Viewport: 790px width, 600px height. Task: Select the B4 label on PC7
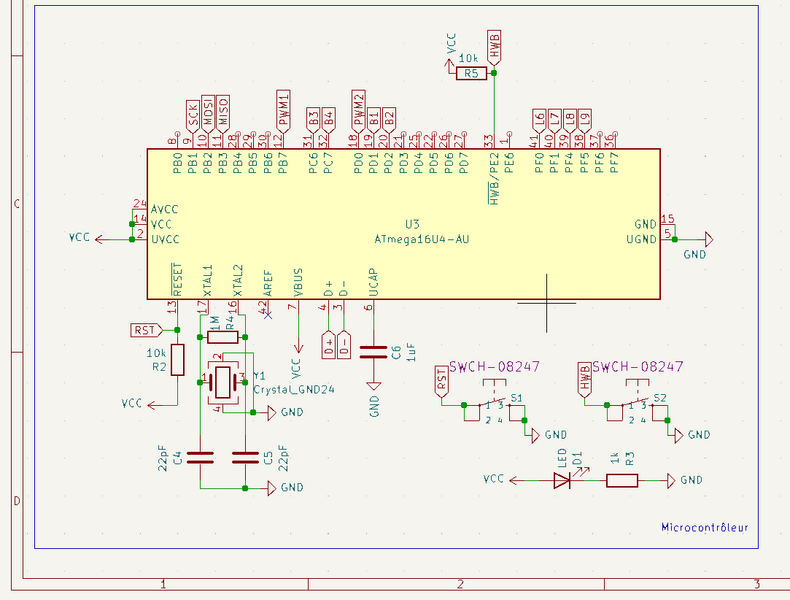(x=328, y=119)
